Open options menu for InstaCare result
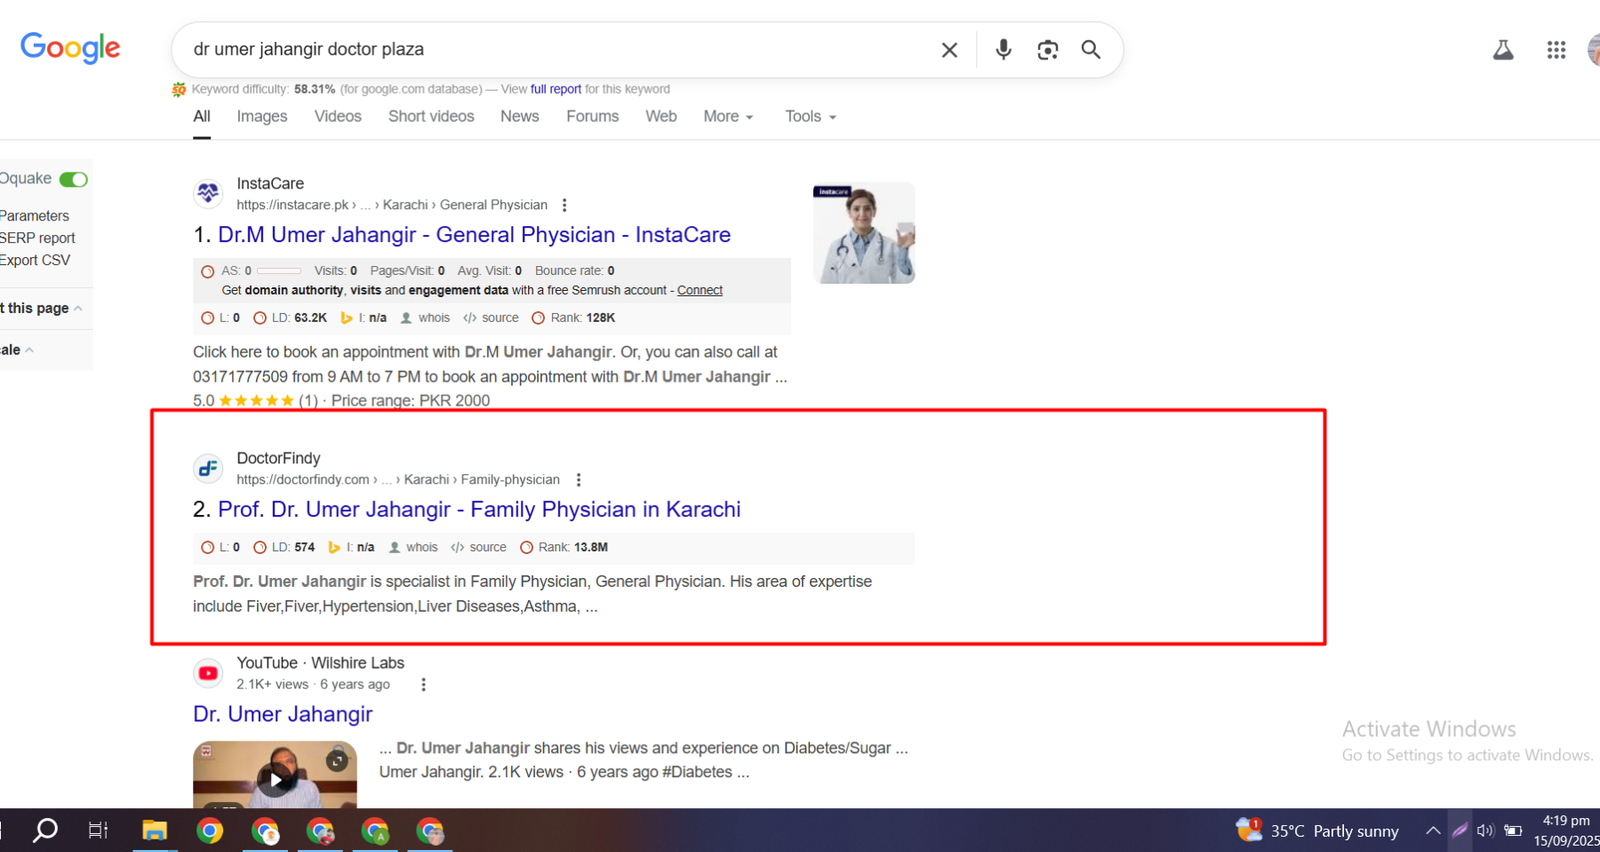The height and width of the screenshot is (852, 1600). [565, 205]
